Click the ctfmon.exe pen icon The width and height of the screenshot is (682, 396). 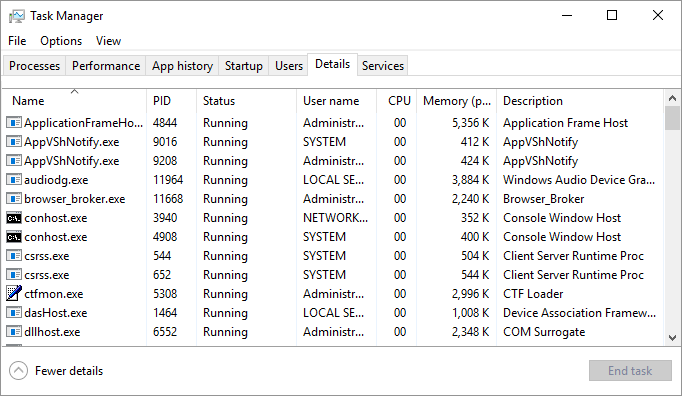point(14,293)
